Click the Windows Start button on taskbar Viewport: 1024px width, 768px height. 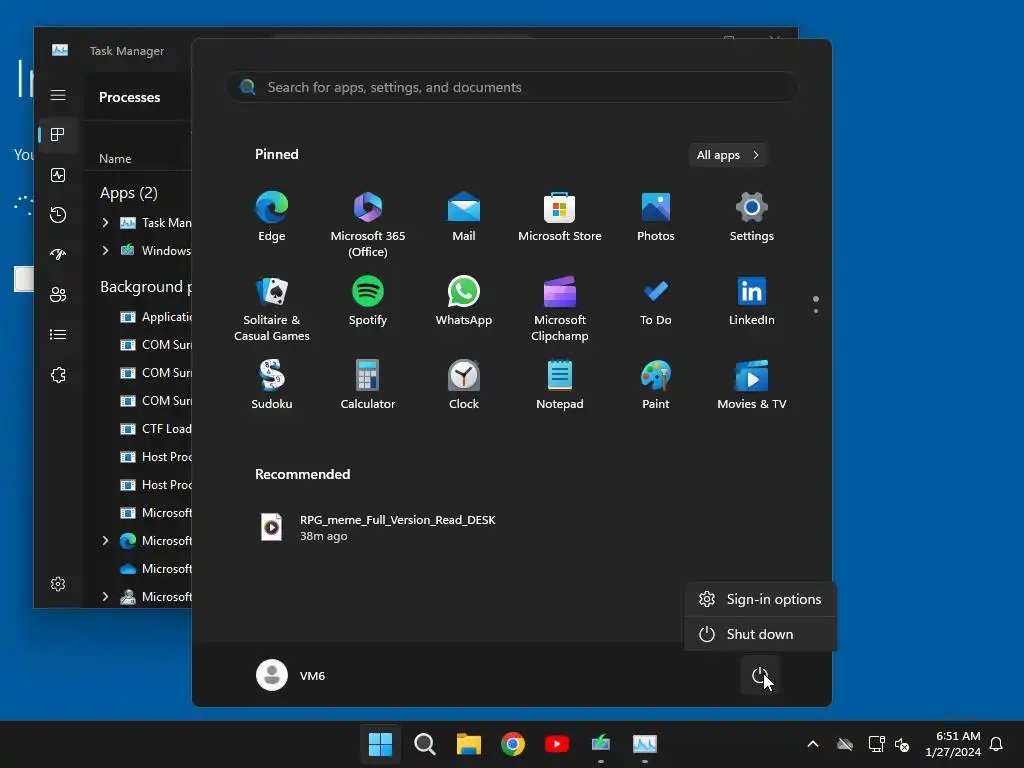(x=380, y=744)
